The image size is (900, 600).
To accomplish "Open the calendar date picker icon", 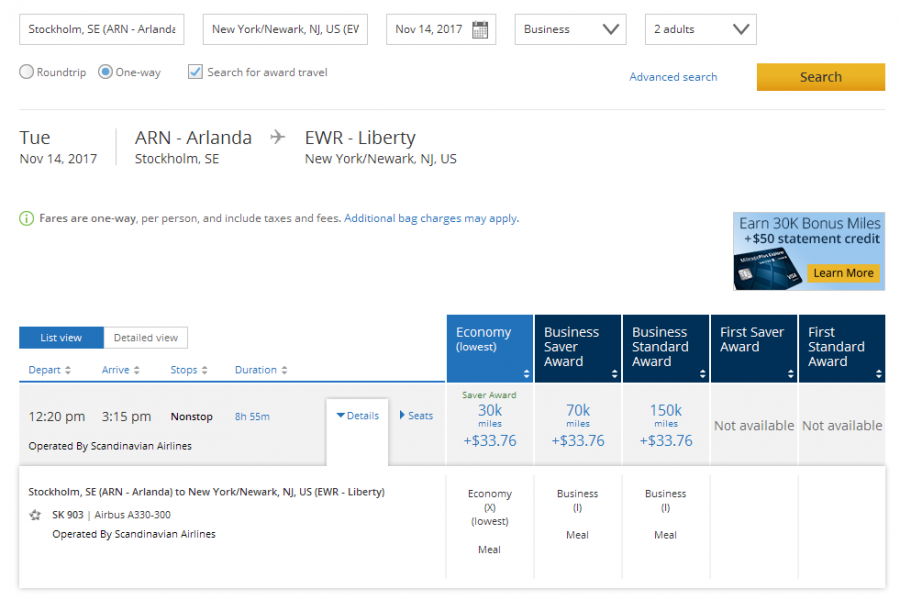I will click(480, 30).
